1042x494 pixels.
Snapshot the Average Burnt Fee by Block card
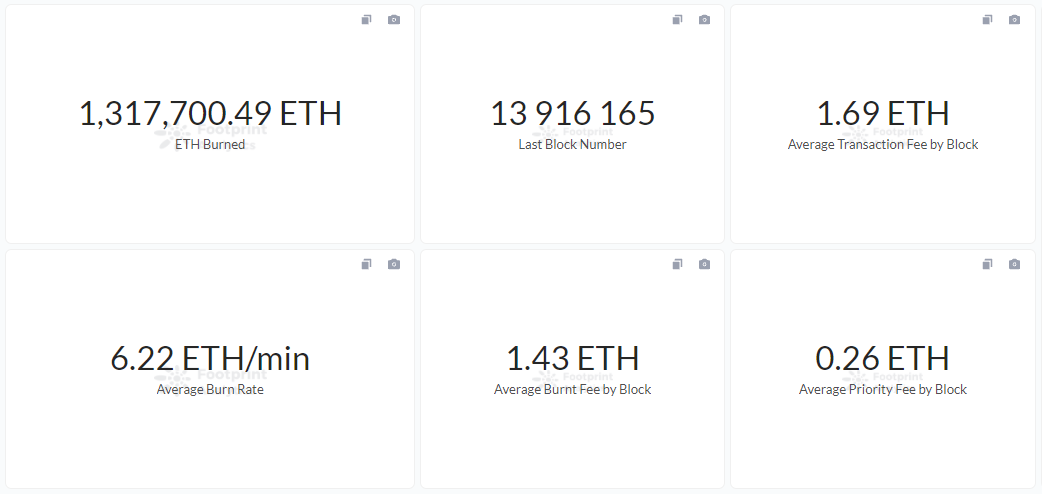(x=704, y=265)
